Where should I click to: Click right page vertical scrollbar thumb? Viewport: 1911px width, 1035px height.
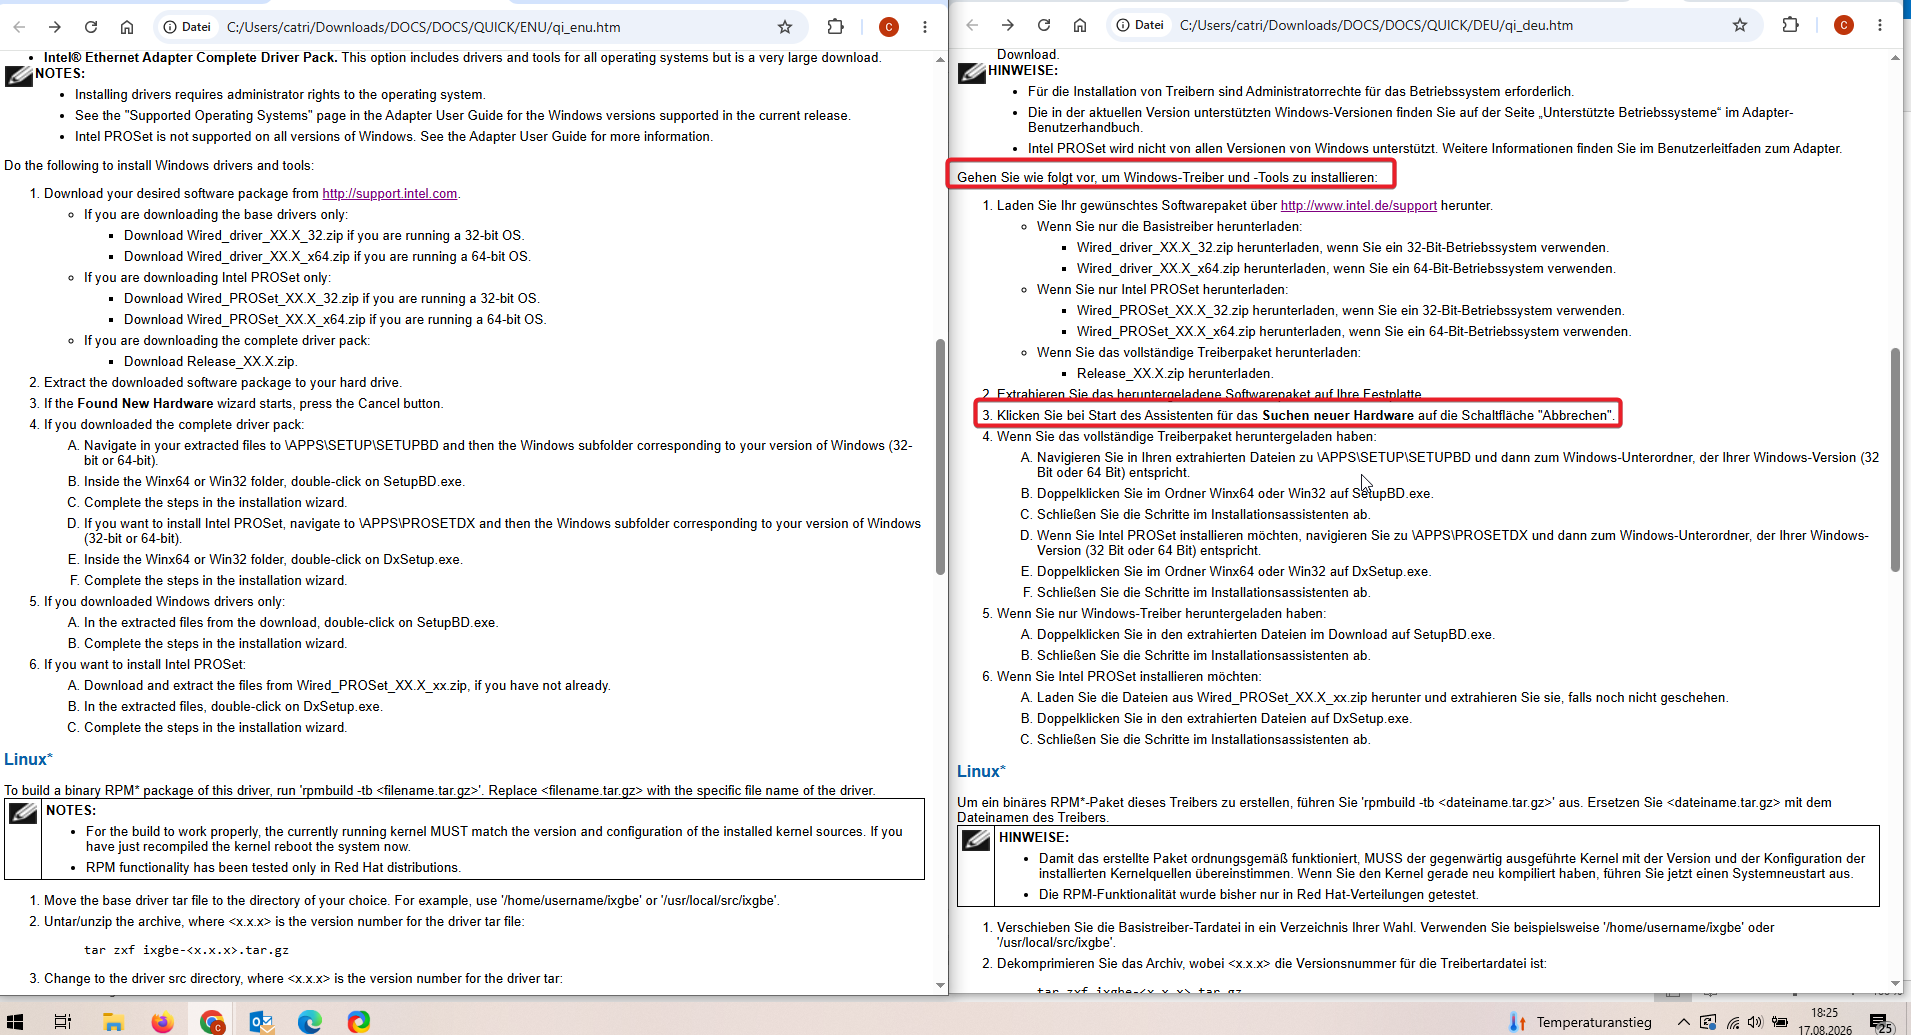tap(1895, 460)
